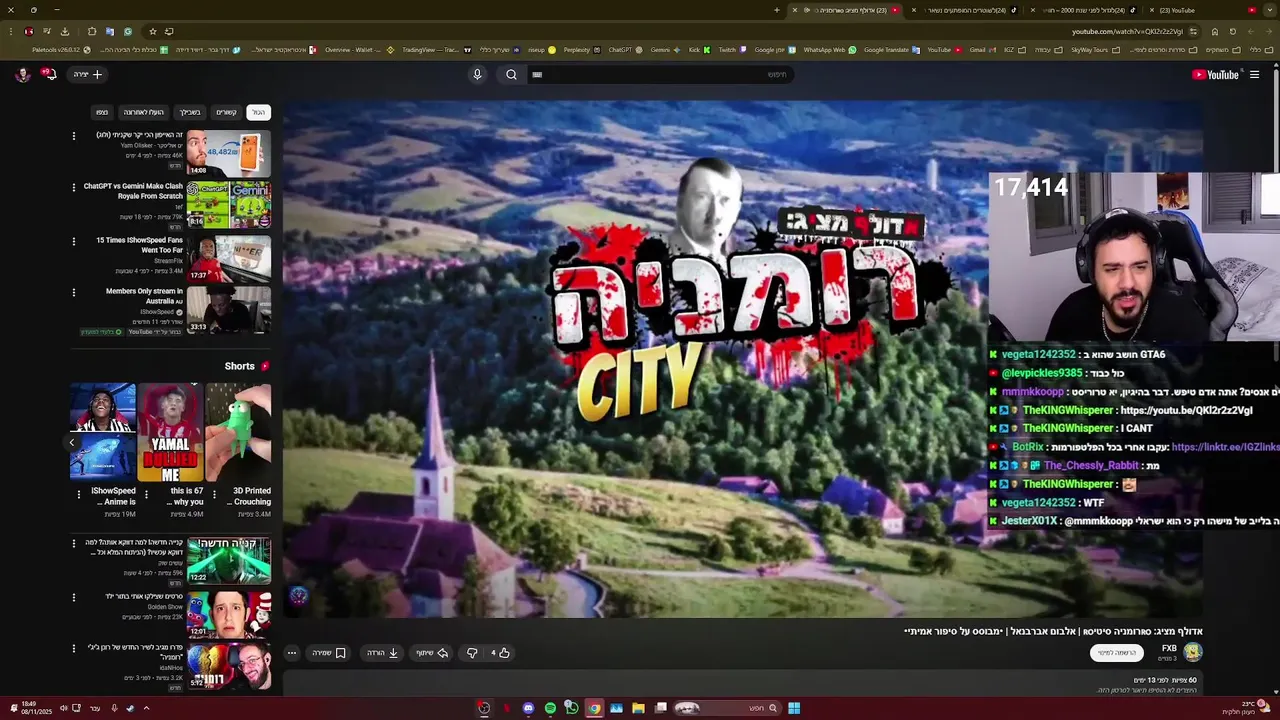
Task: Click the browser downloads icon
Action: coord(64,31)
